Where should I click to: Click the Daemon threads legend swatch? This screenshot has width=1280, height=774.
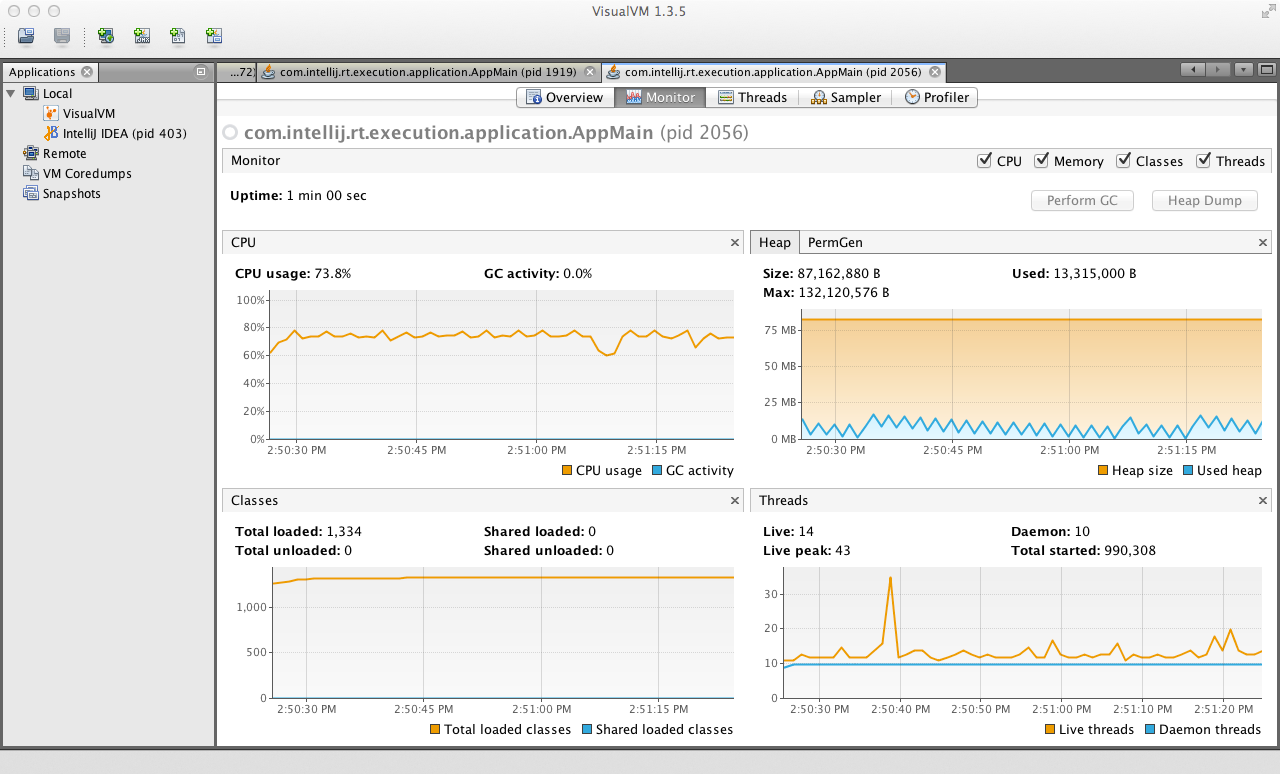[1149, 729]
